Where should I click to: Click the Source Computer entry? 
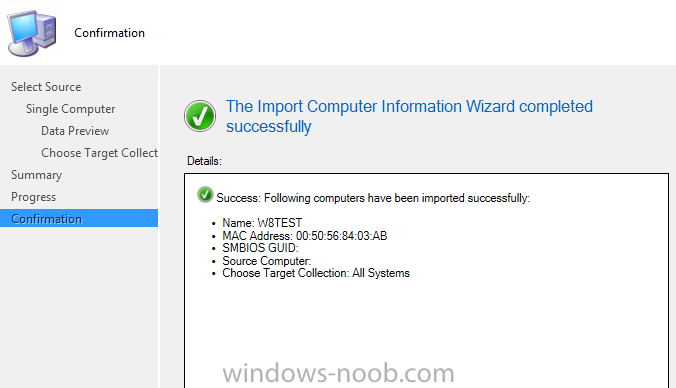(x=266, y=261)
